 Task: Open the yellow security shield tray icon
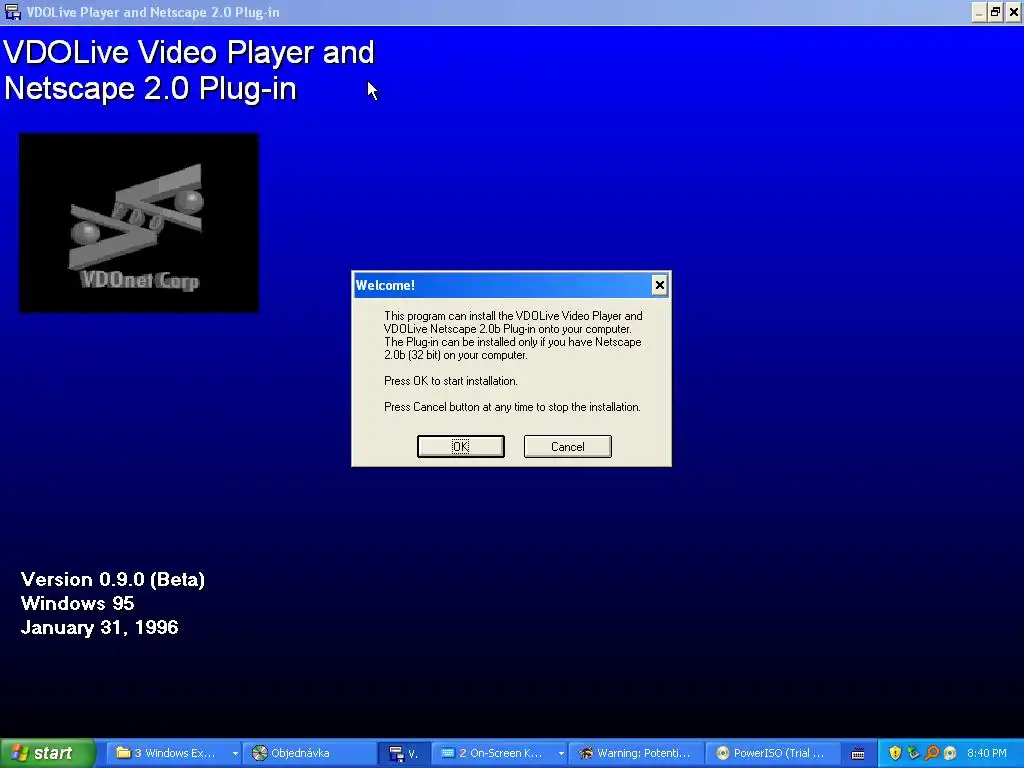click(x=895, y=753)
